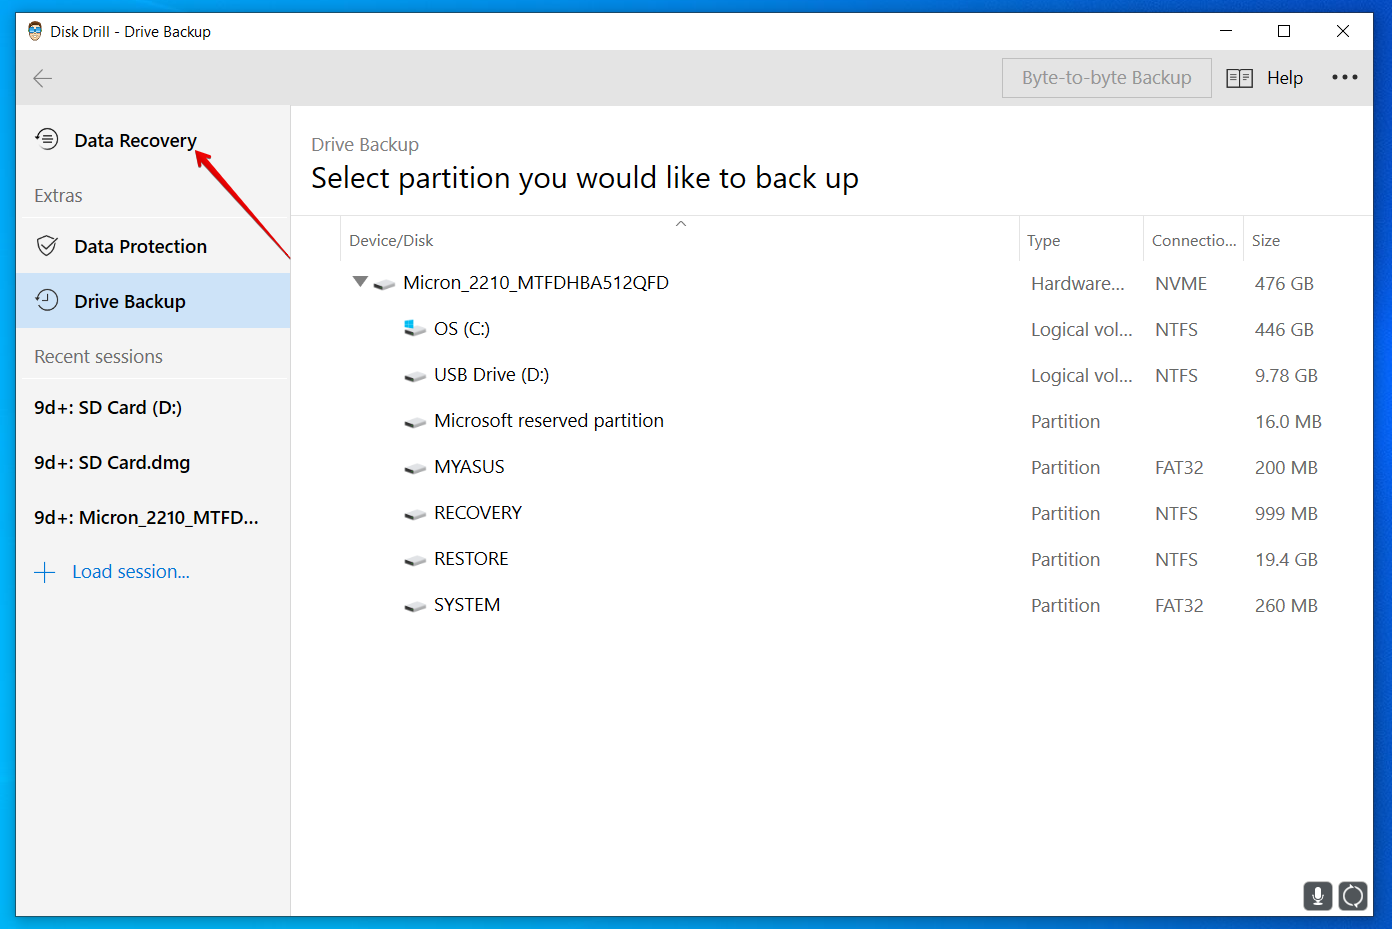Viewport: 1392px width, 929px height.
Task: Open recent session 9d+: SD Card (D:)
Action: (x=153, y=407)
